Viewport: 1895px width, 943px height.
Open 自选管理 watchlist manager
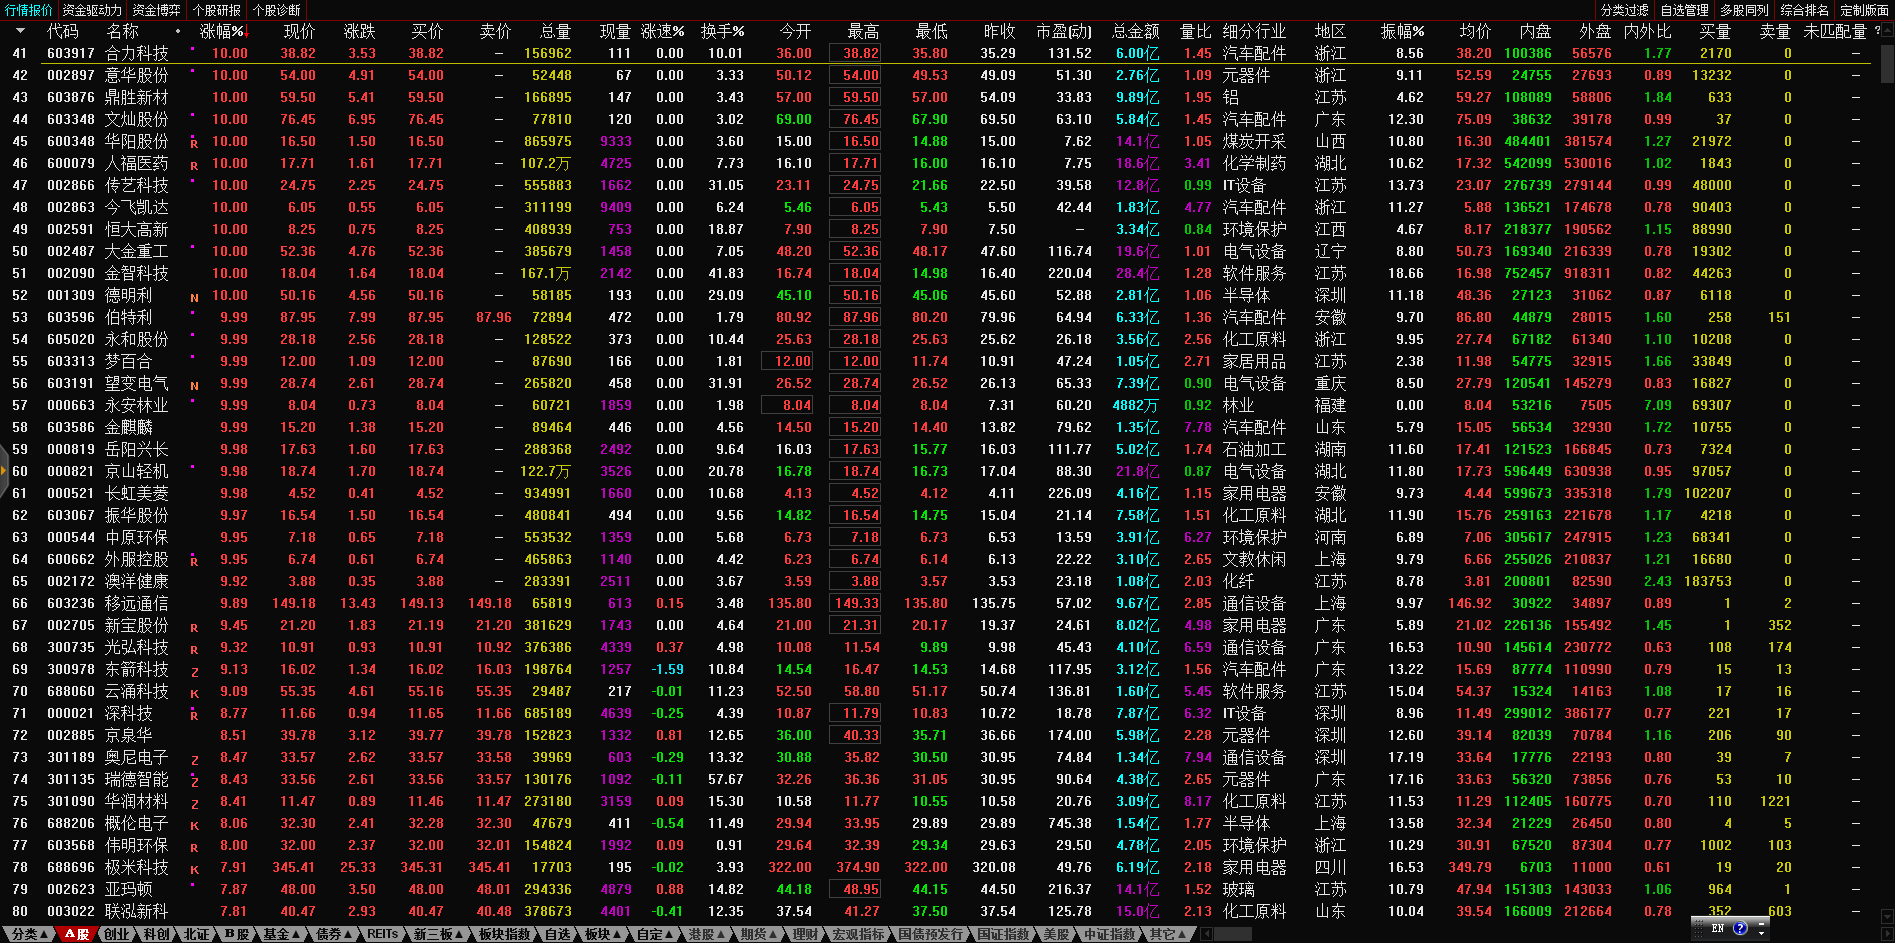point(1684,10)
